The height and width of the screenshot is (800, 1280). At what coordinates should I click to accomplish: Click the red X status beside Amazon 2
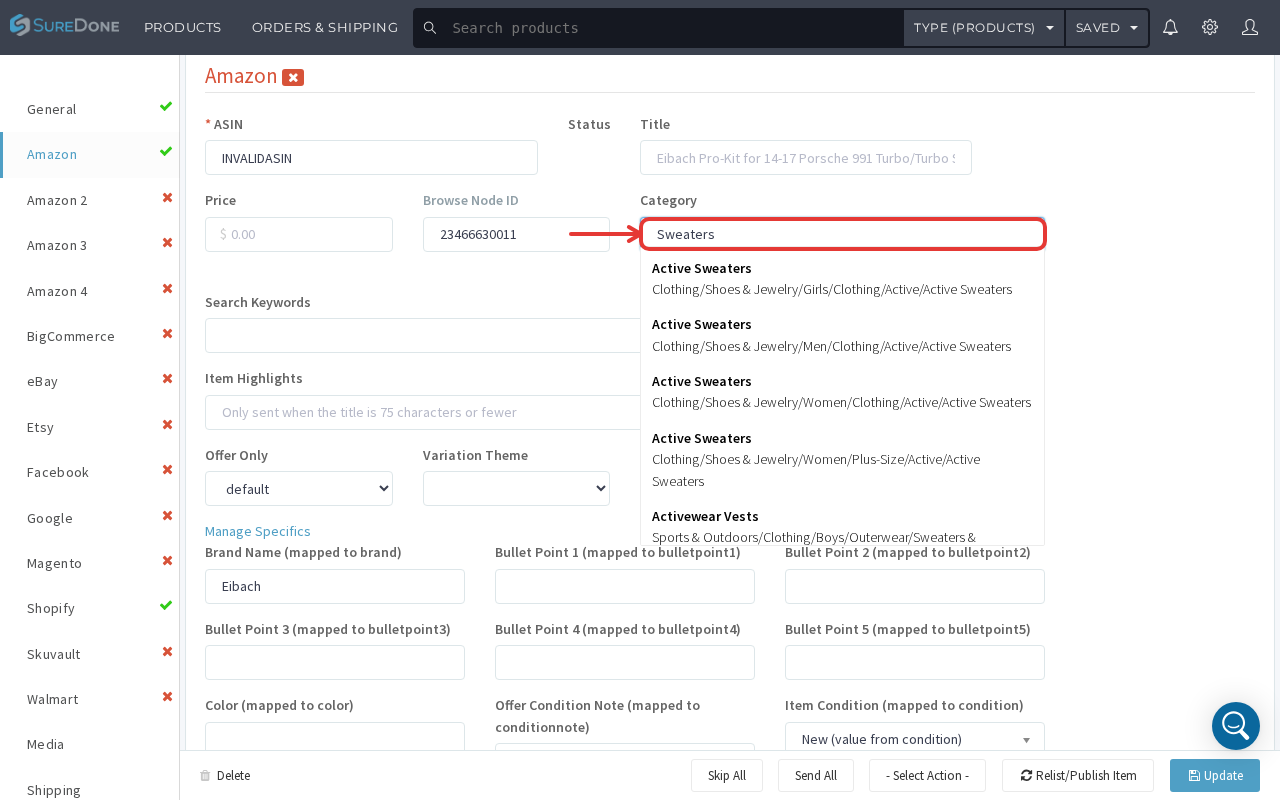167,198
